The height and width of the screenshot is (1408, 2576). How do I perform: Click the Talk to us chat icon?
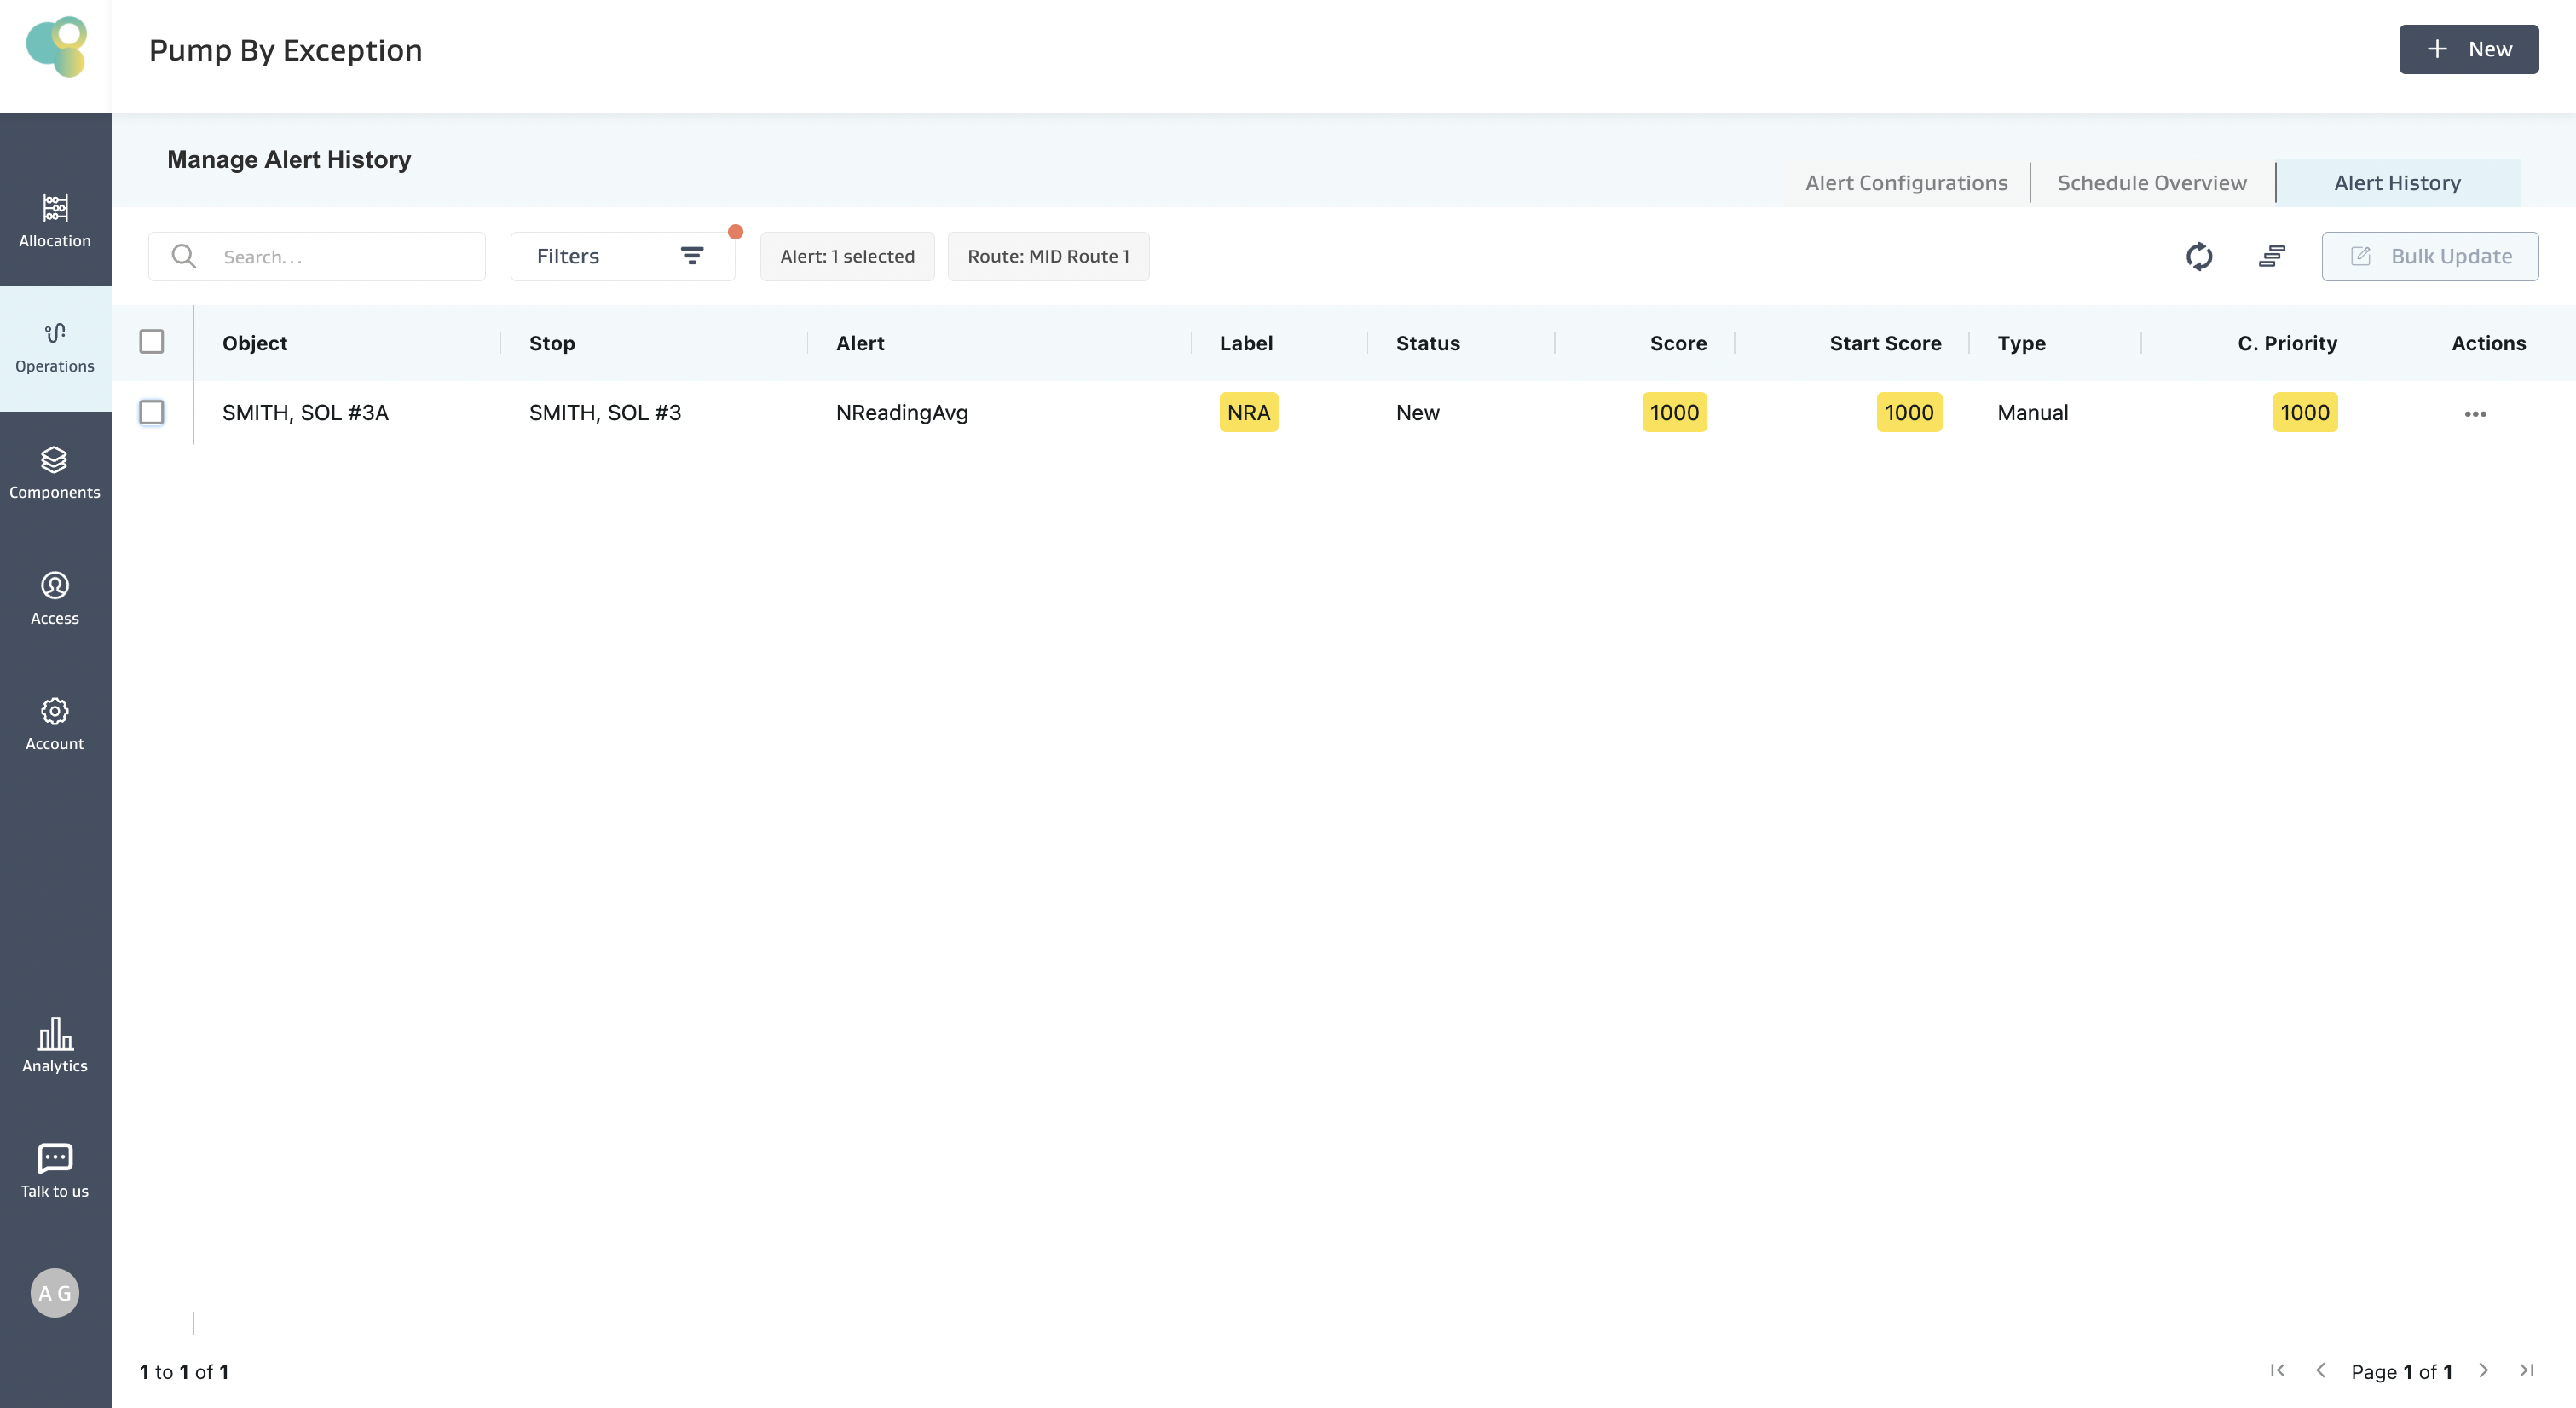tap(55, 1158)
